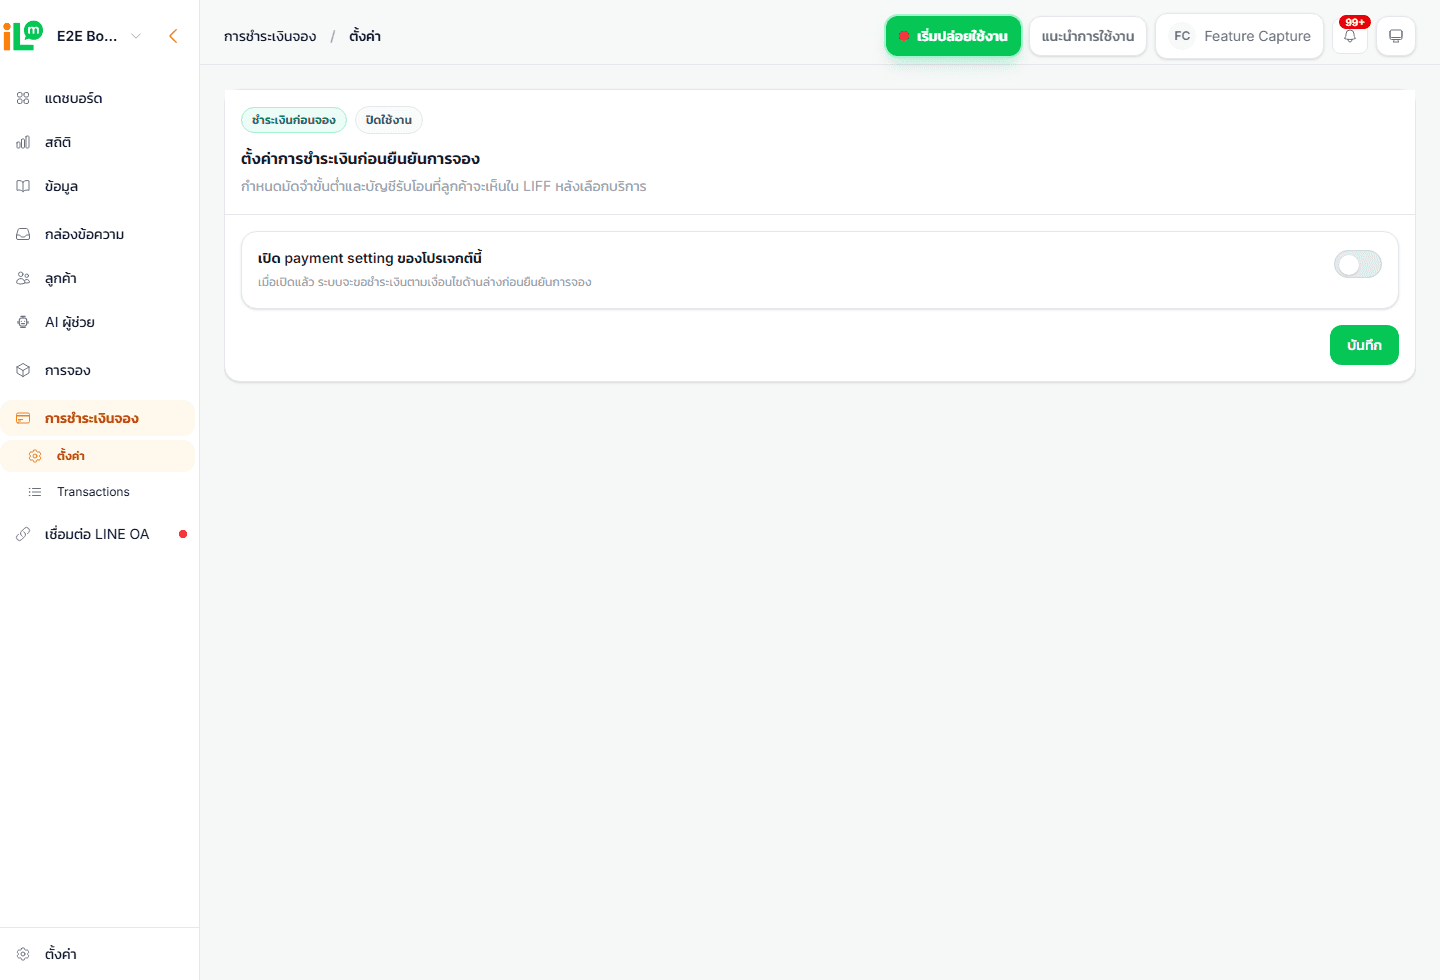Open AI ผู้ช่วย menu item
Image resolution: width=1440 pixels, height=980 pixels.
click(98, 322)
